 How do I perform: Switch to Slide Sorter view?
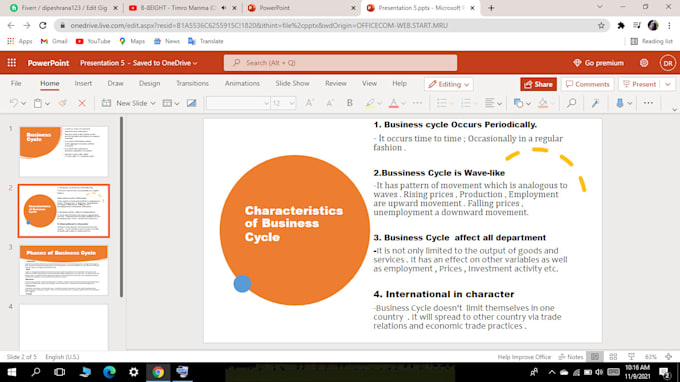coord(613,356)
